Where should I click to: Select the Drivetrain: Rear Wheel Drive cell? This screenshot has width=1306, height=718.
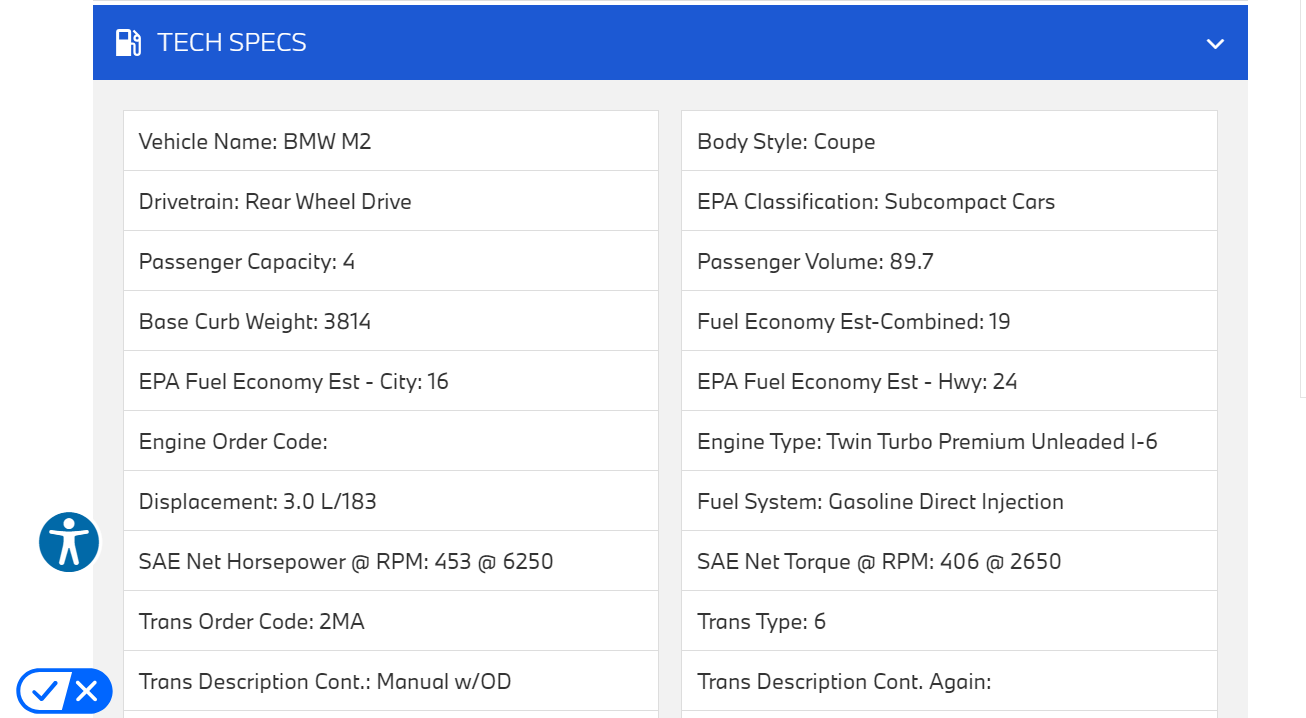click(x=390, y=201)
